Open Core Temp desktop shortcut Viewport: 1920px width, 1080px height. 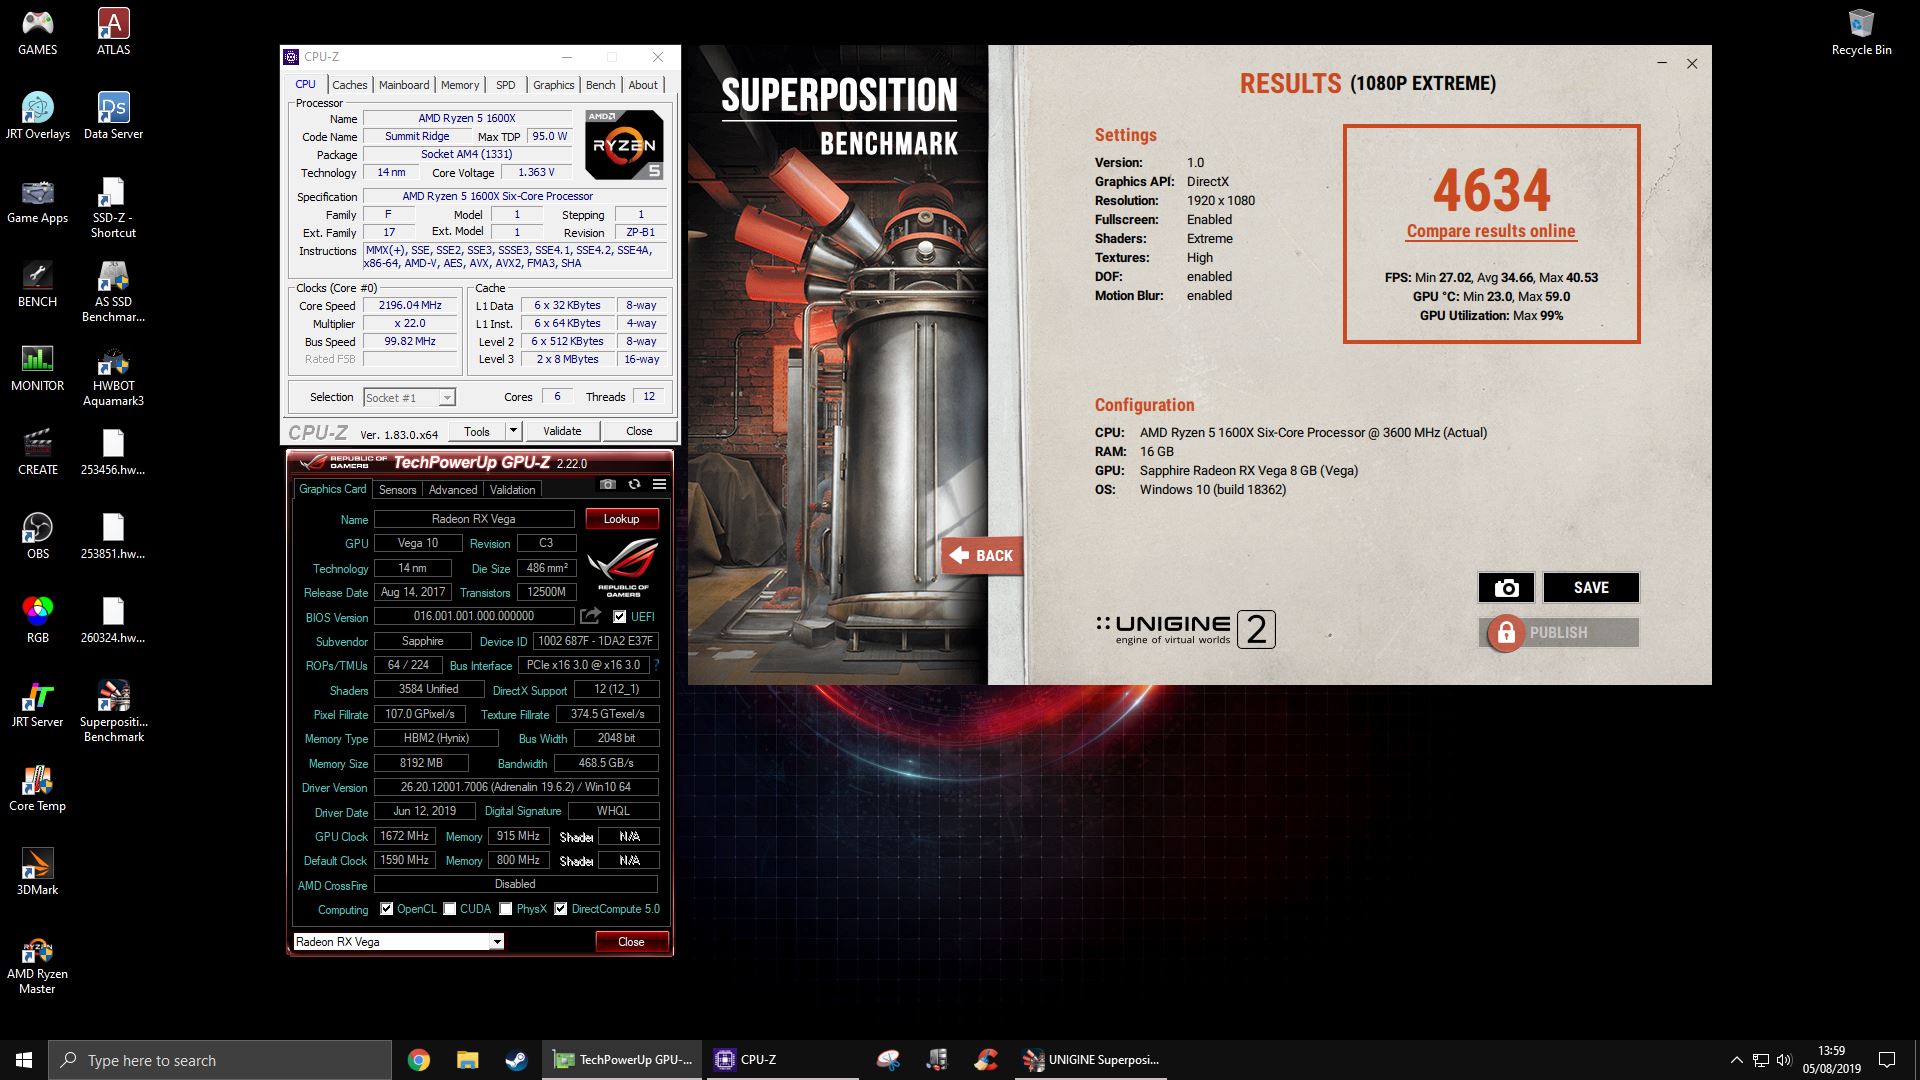pos(37,787)
